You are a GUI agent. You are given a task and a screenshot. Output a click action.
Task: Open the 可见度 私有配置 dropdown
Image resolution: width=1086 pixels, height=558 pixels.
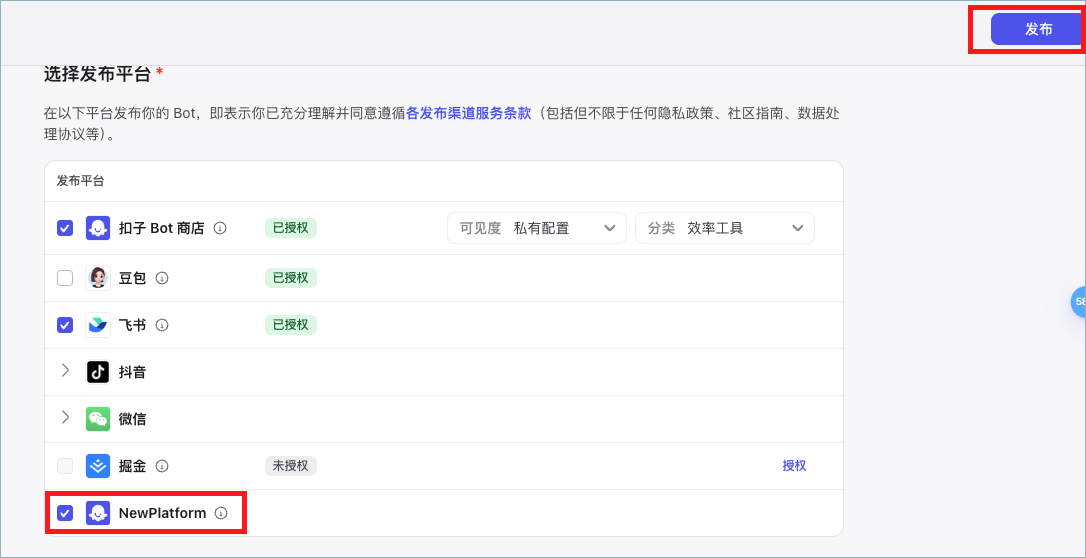(537, 228)
